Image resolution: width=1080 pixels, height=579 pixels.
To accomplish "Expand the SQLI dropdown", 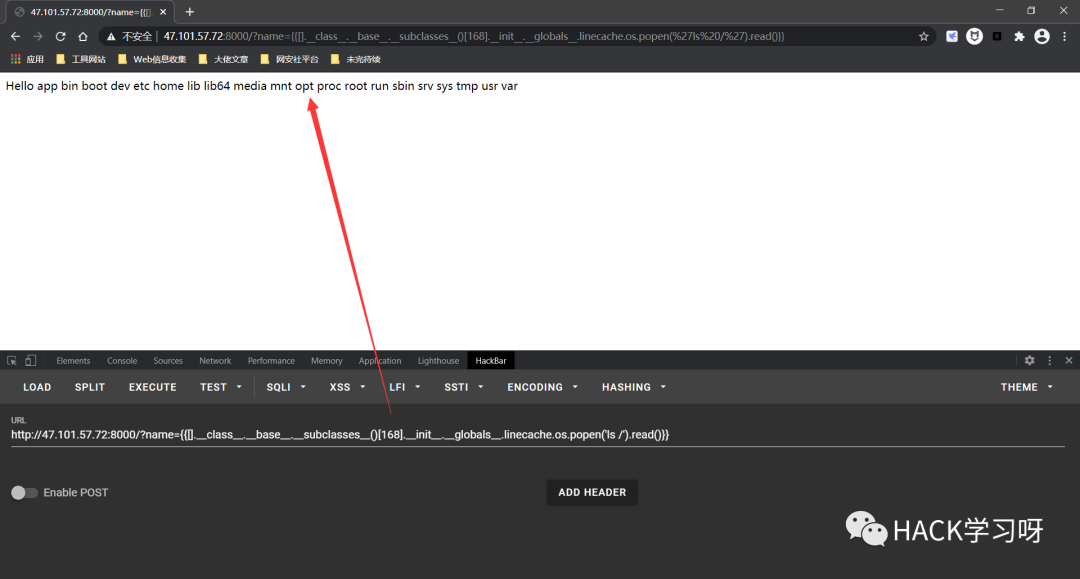I will 286,387.
